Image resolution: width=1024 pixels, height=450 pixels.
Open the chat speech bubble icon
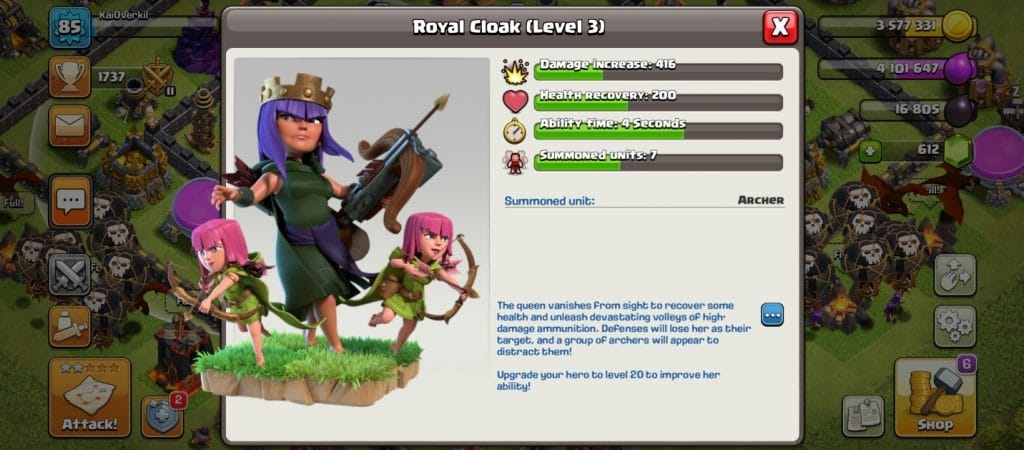point(70,202)
